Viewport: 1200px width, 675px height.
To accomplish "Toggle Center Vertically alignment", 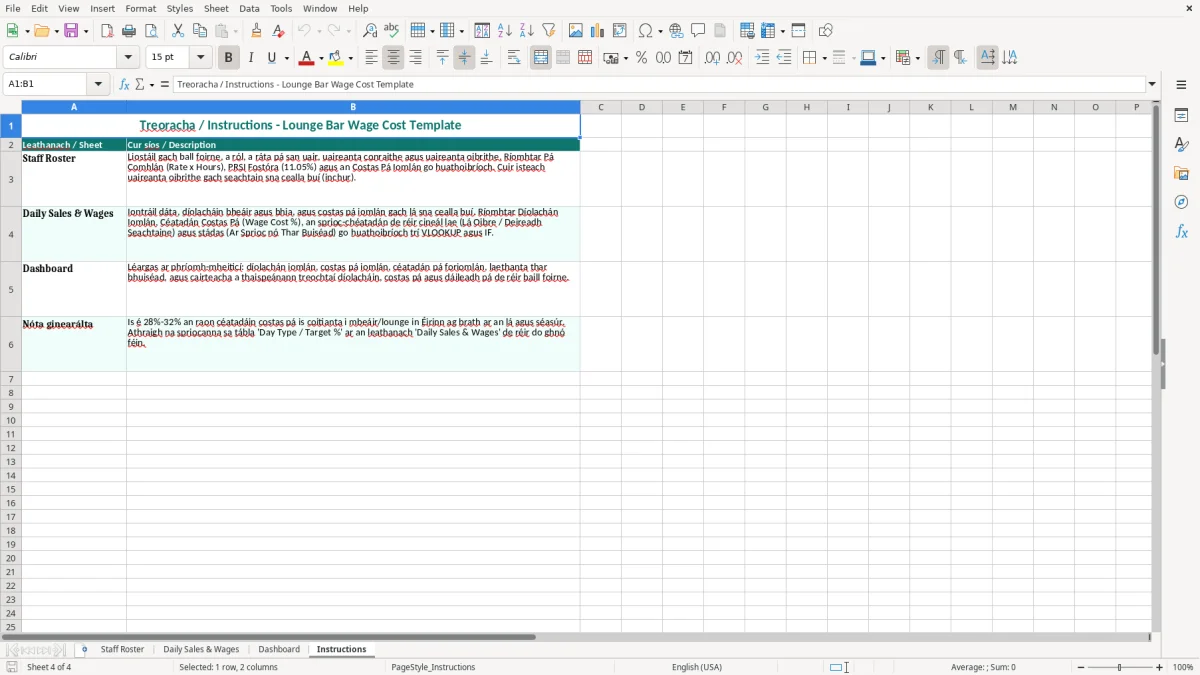I will pyautogui.click(x=464, y=58).
